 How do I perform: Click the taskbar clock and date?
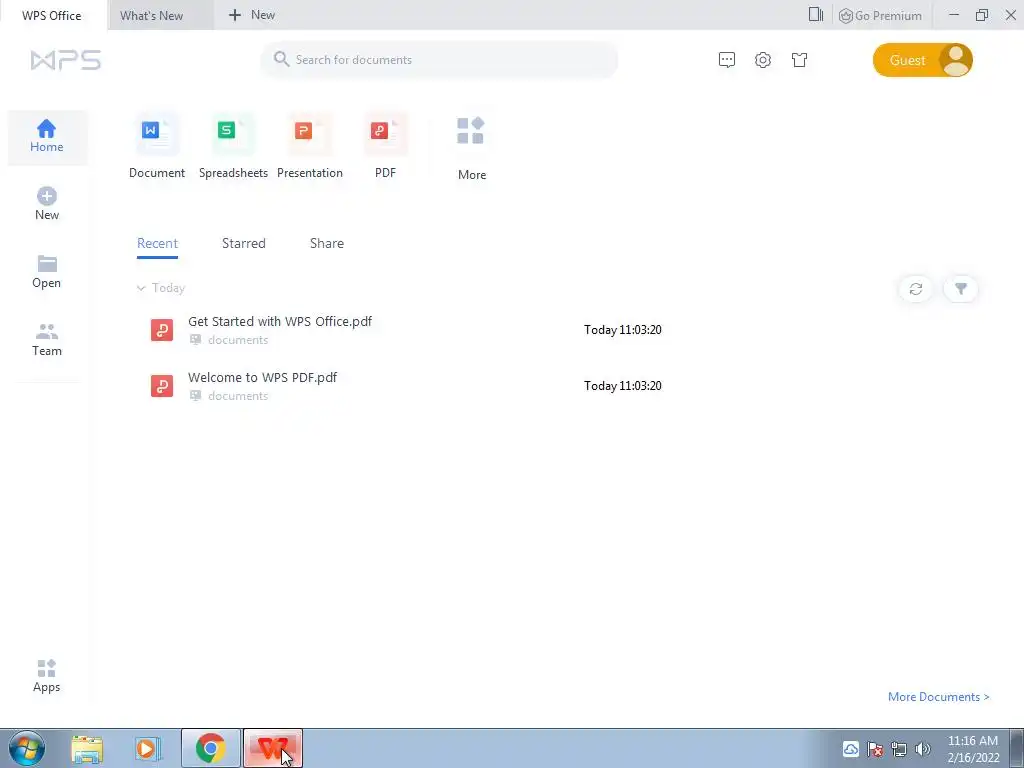[973, 749]
